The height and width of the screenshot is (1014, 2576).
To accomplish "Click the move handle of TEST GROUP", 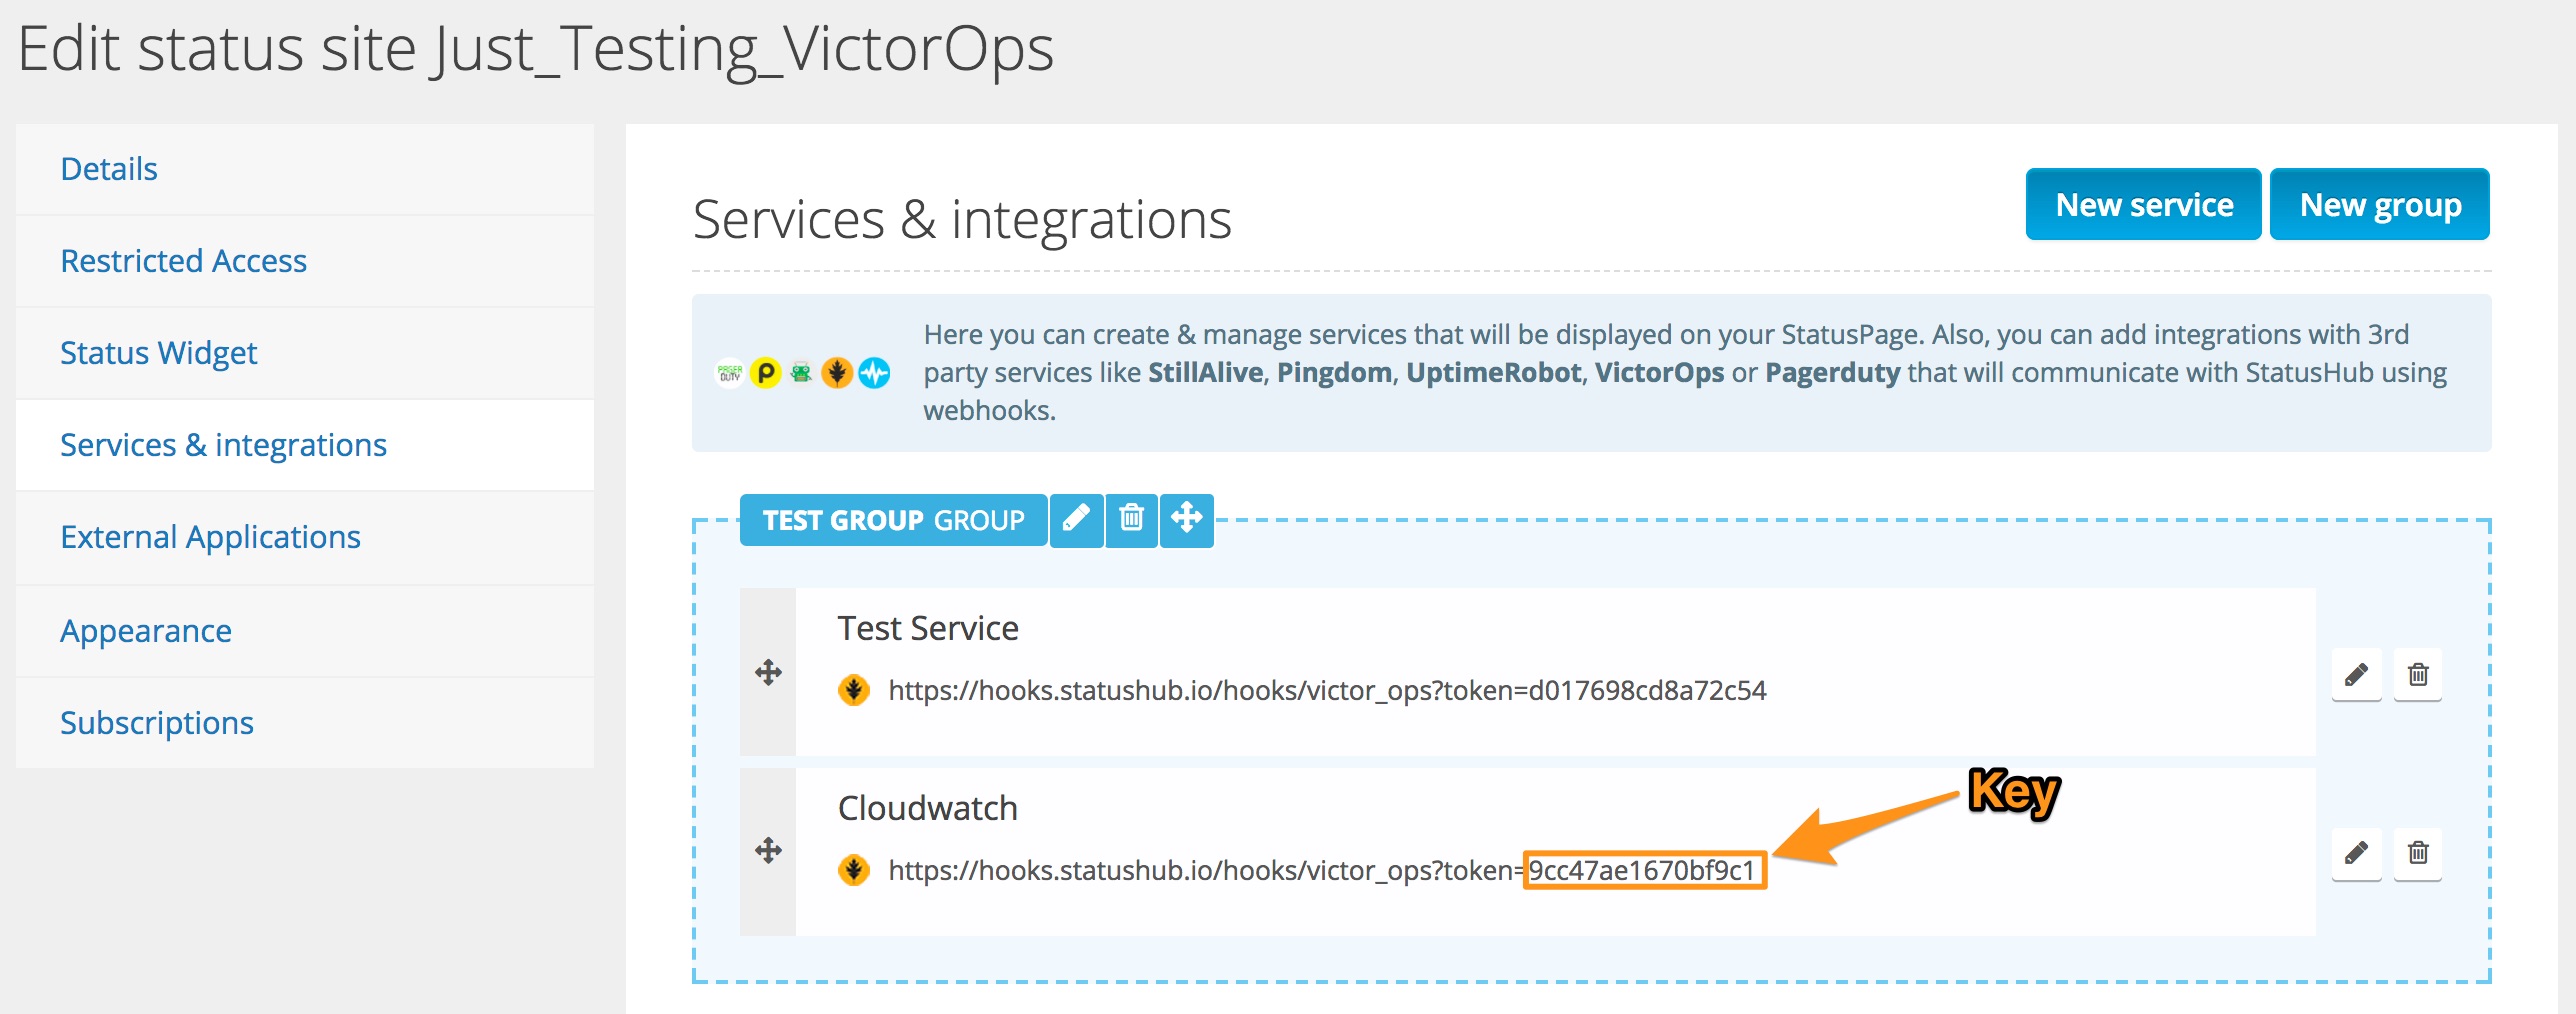I will click(x=1187, y=519).
